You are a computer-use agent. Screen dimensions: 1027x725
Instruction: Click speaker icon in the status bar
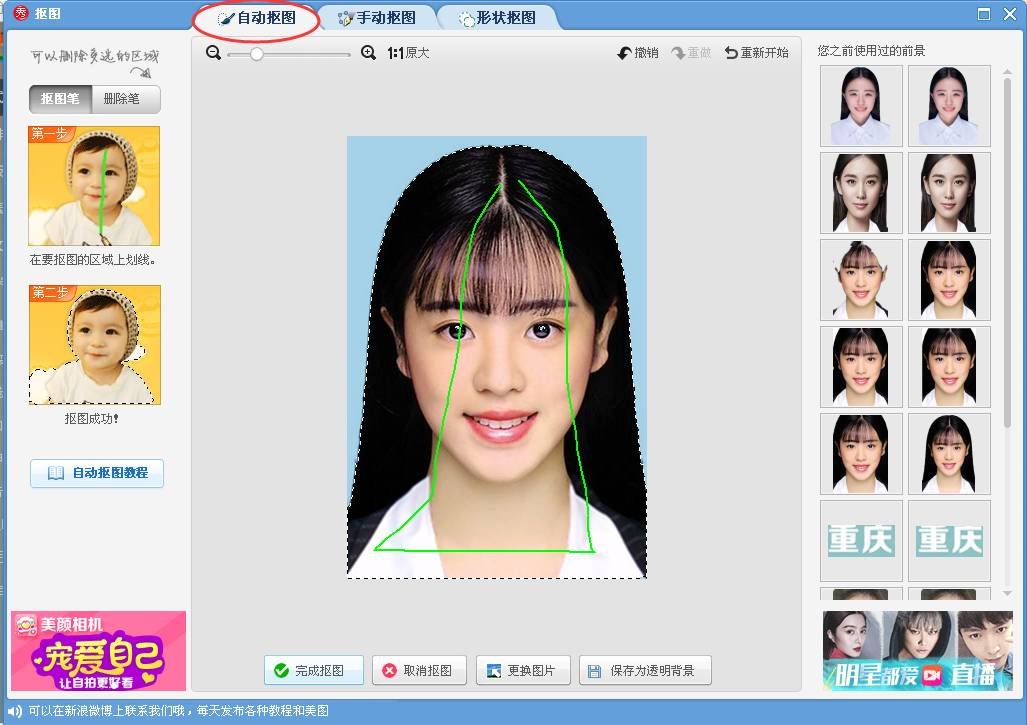[14, 711]
